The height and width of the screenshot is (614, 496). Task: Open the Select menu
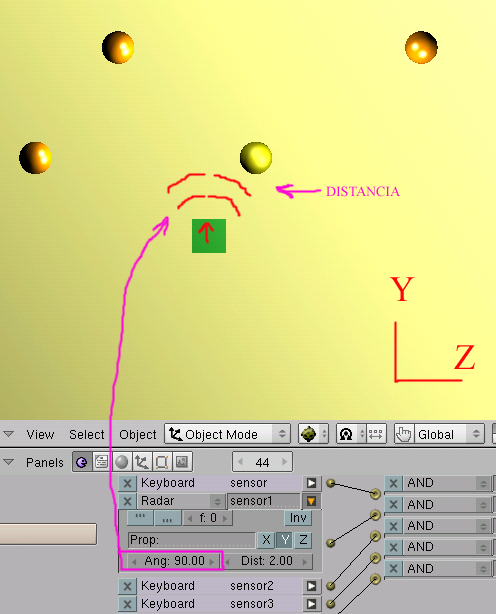tap(87, 435)
